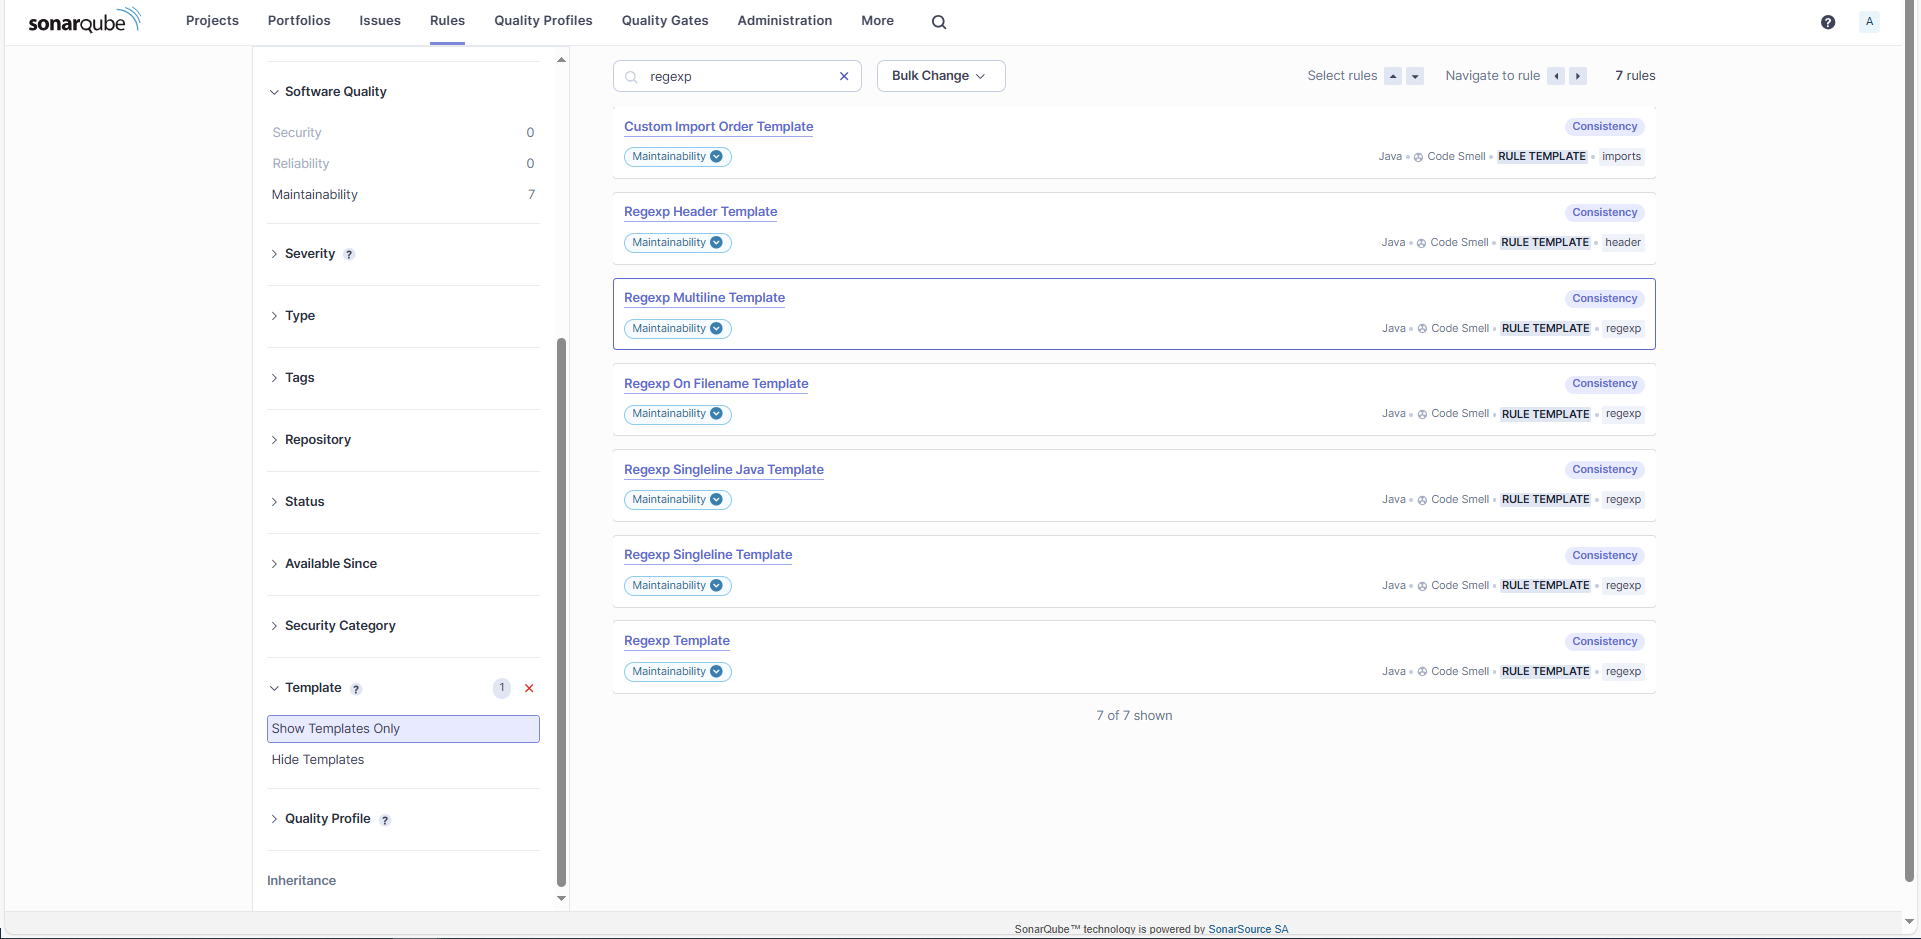Image resolution: width=1921 pixels, height=939 pixels.
Task: Go to the Issues menu
Action: pyautogui.click(x=380, y=21)
